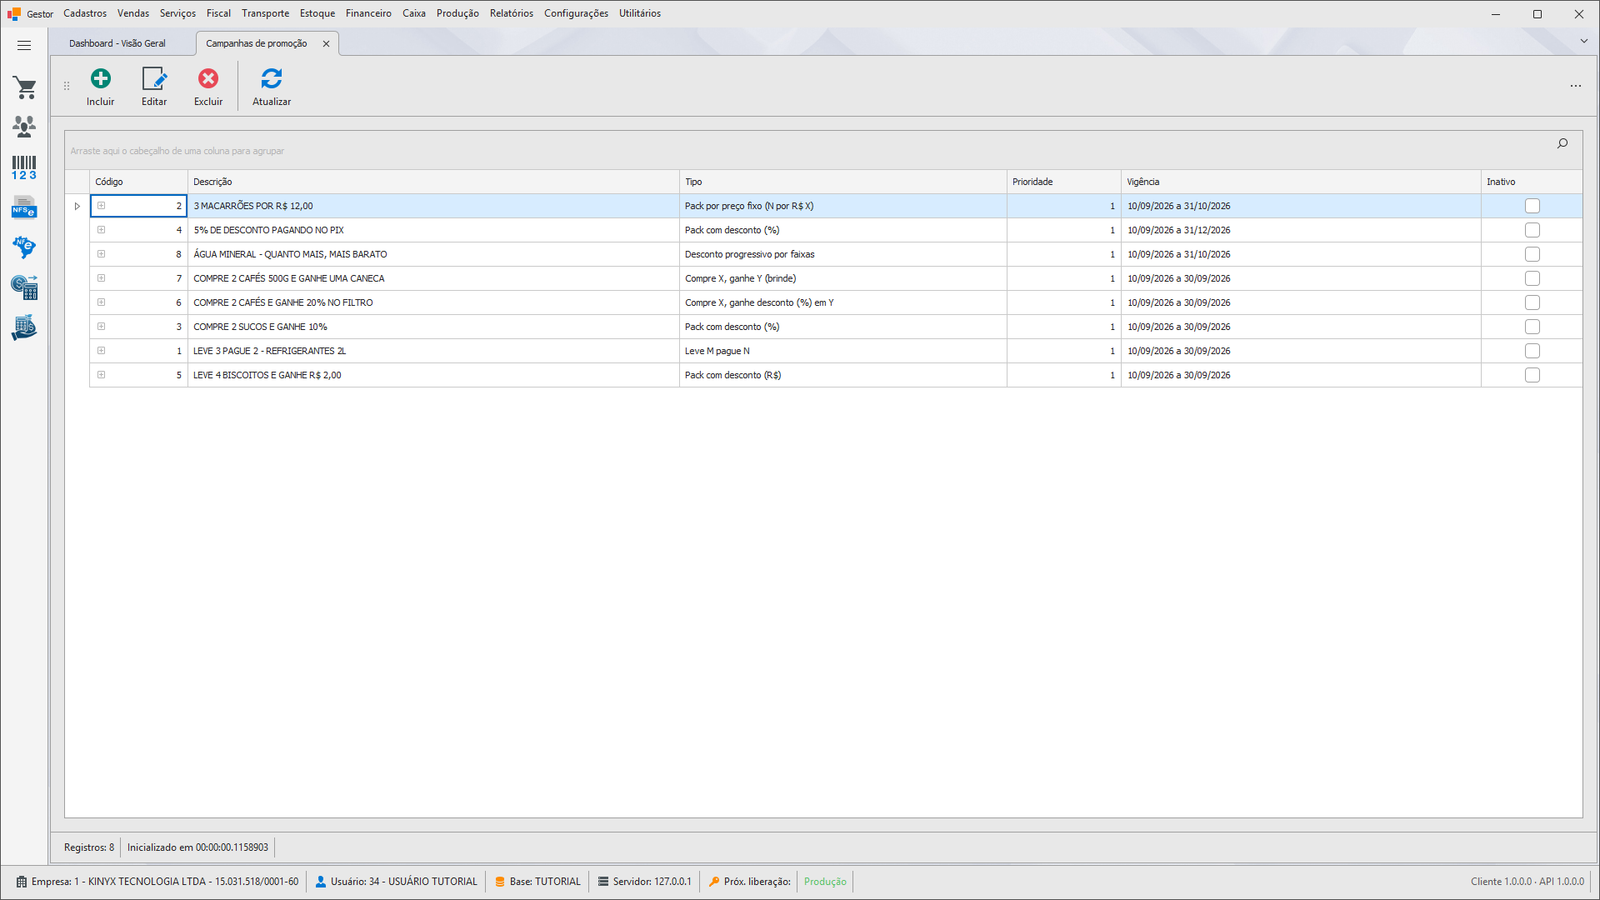
Task: Open the shopping cart sidebar icon
Action: point(24,88)
